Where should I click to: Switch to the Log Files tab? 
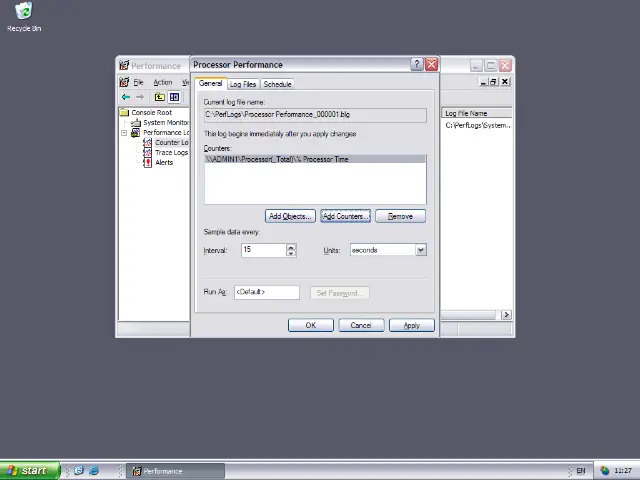pos(243,84)
